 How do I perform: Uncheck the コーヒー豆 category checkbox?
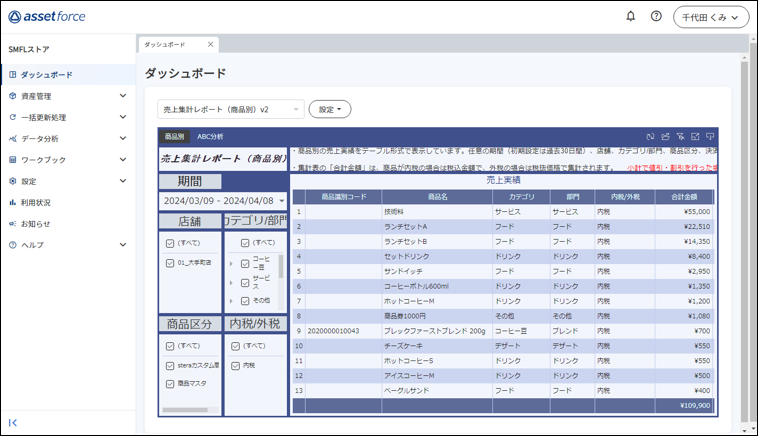tap(245, 263)
